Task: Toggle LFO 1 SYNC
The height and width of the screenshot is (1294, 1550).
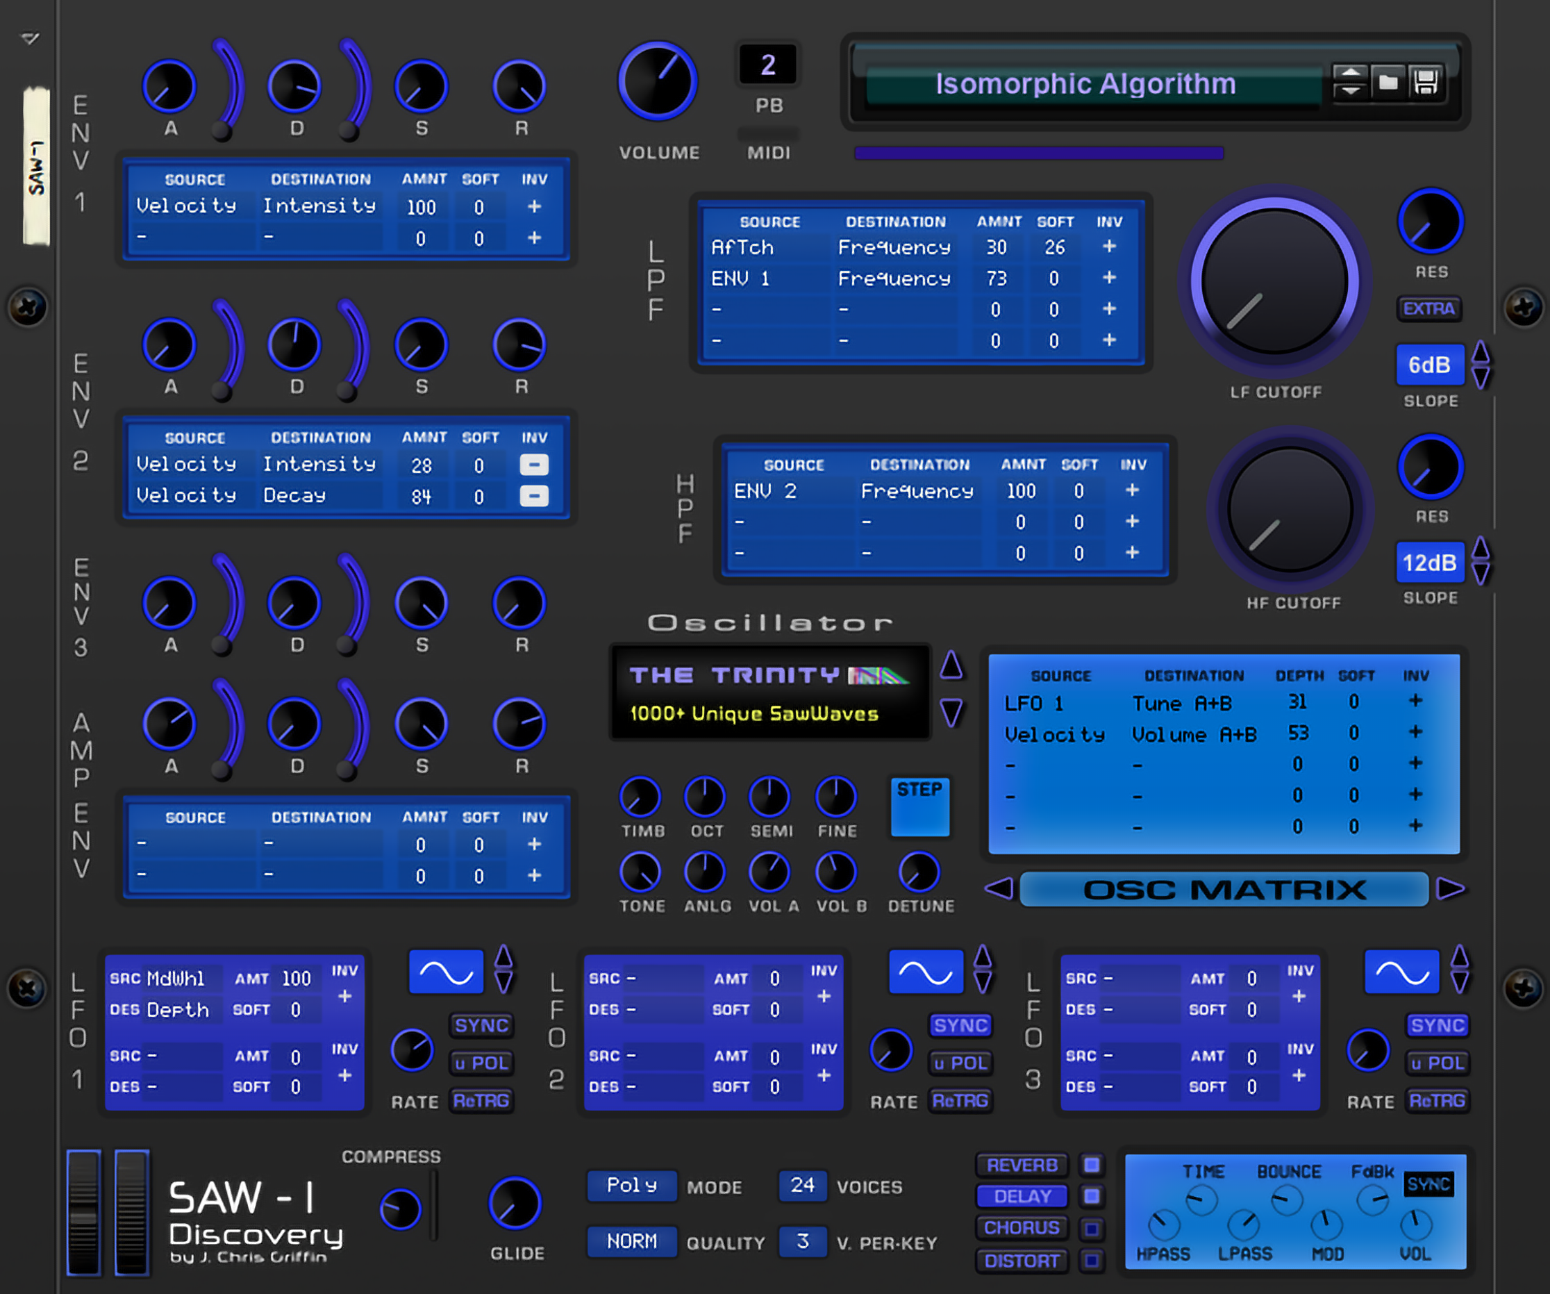Action: pos(481,1025)
